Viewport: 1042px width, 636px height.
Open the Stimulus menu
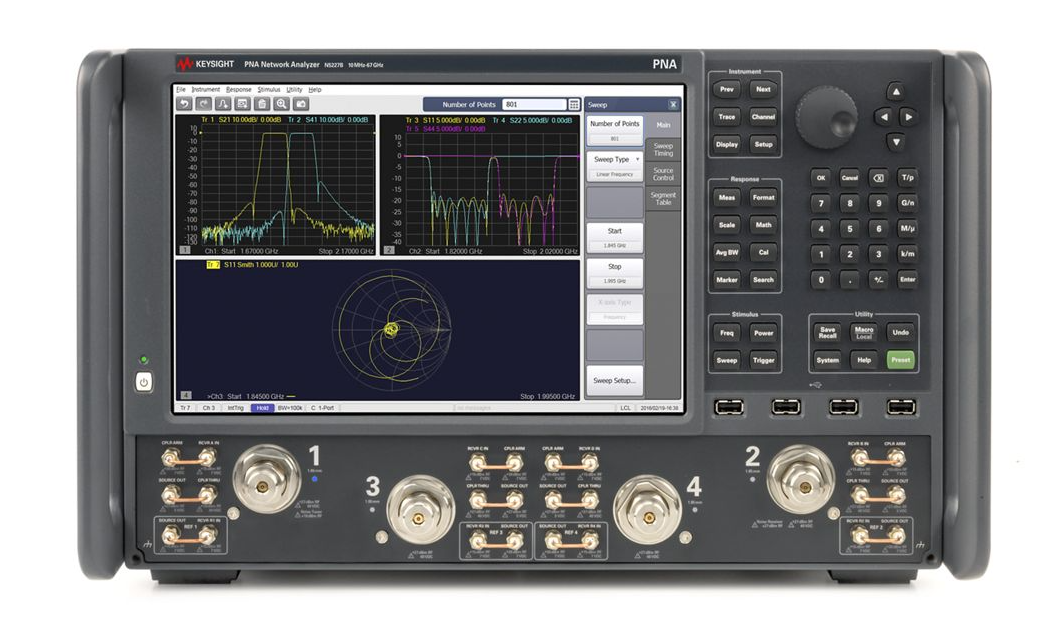(269, 89)
